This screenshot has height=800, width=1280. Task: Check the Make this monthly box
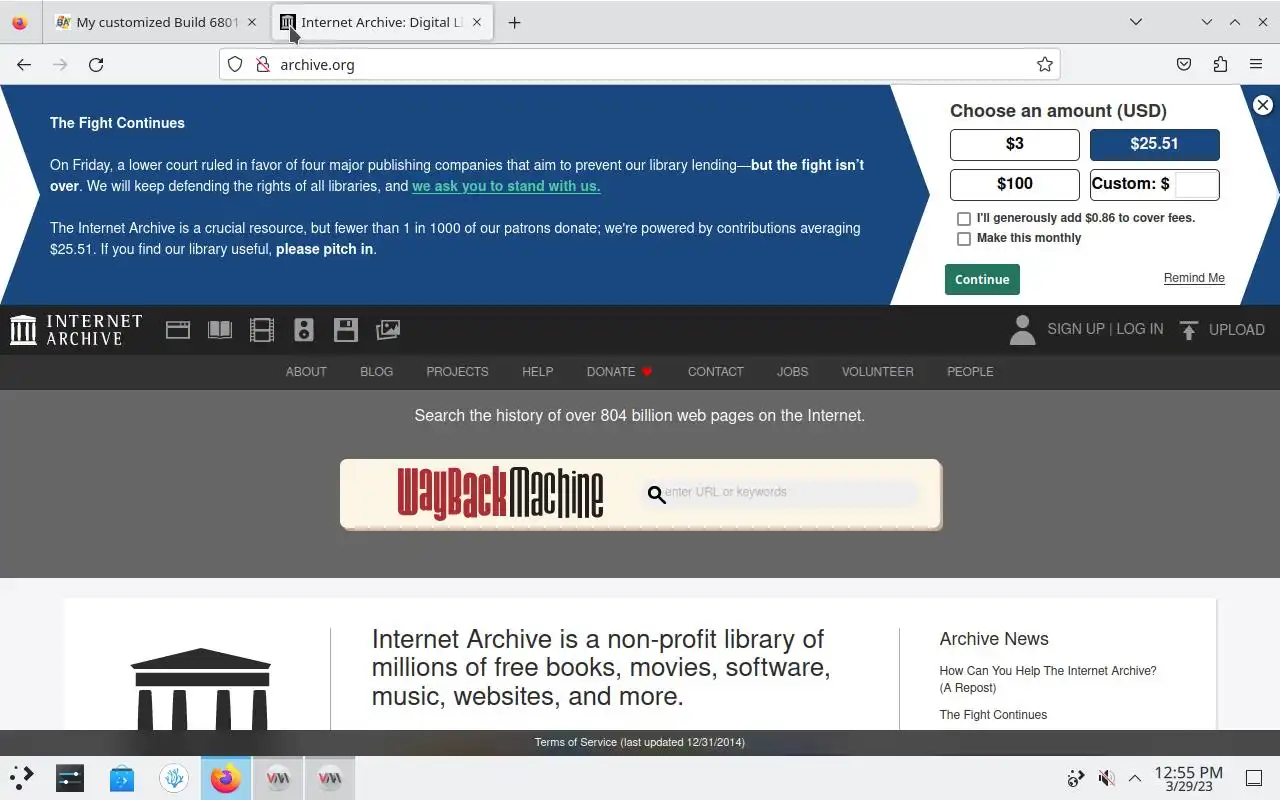tap(964, 239)
